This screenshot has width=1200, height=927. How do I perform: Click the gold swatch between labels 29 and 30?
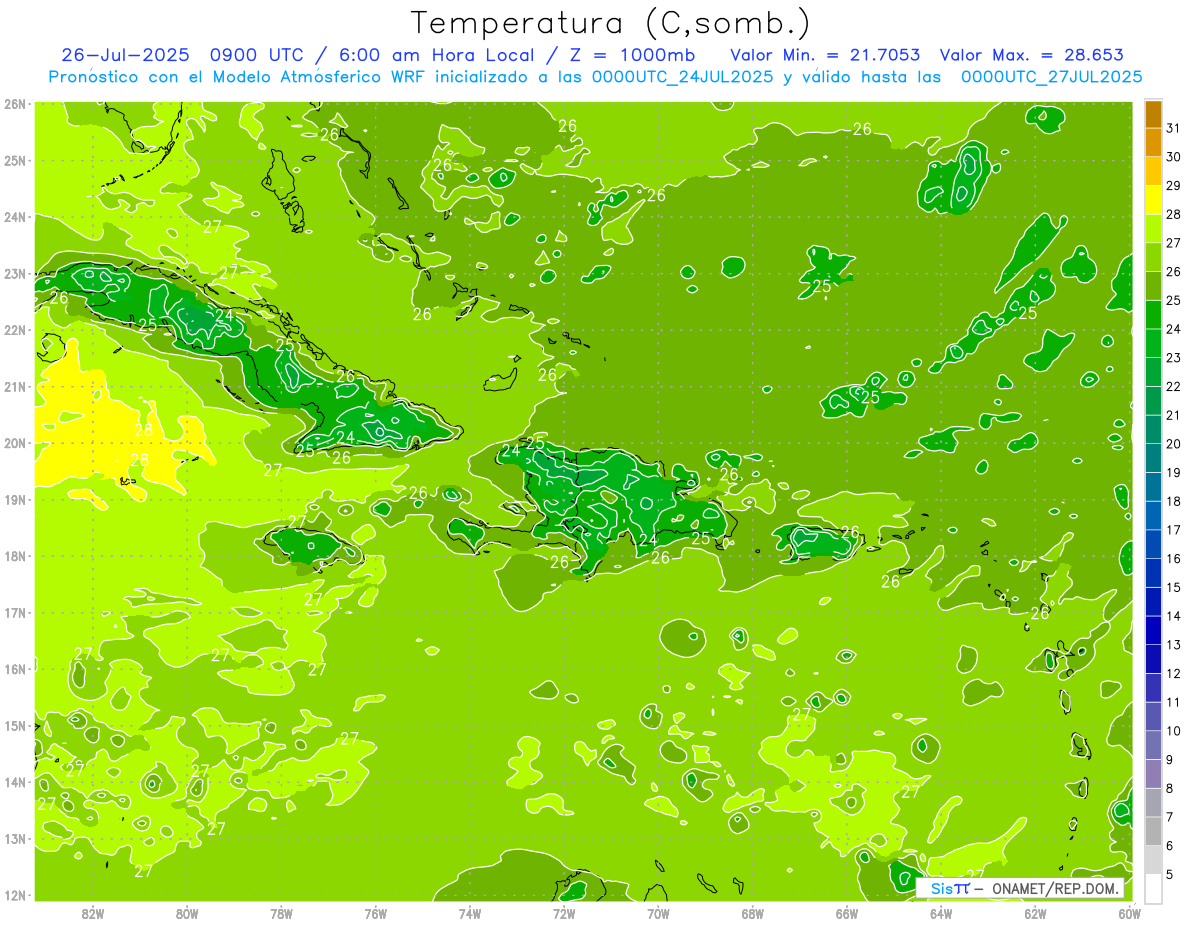coord(1153,171)
